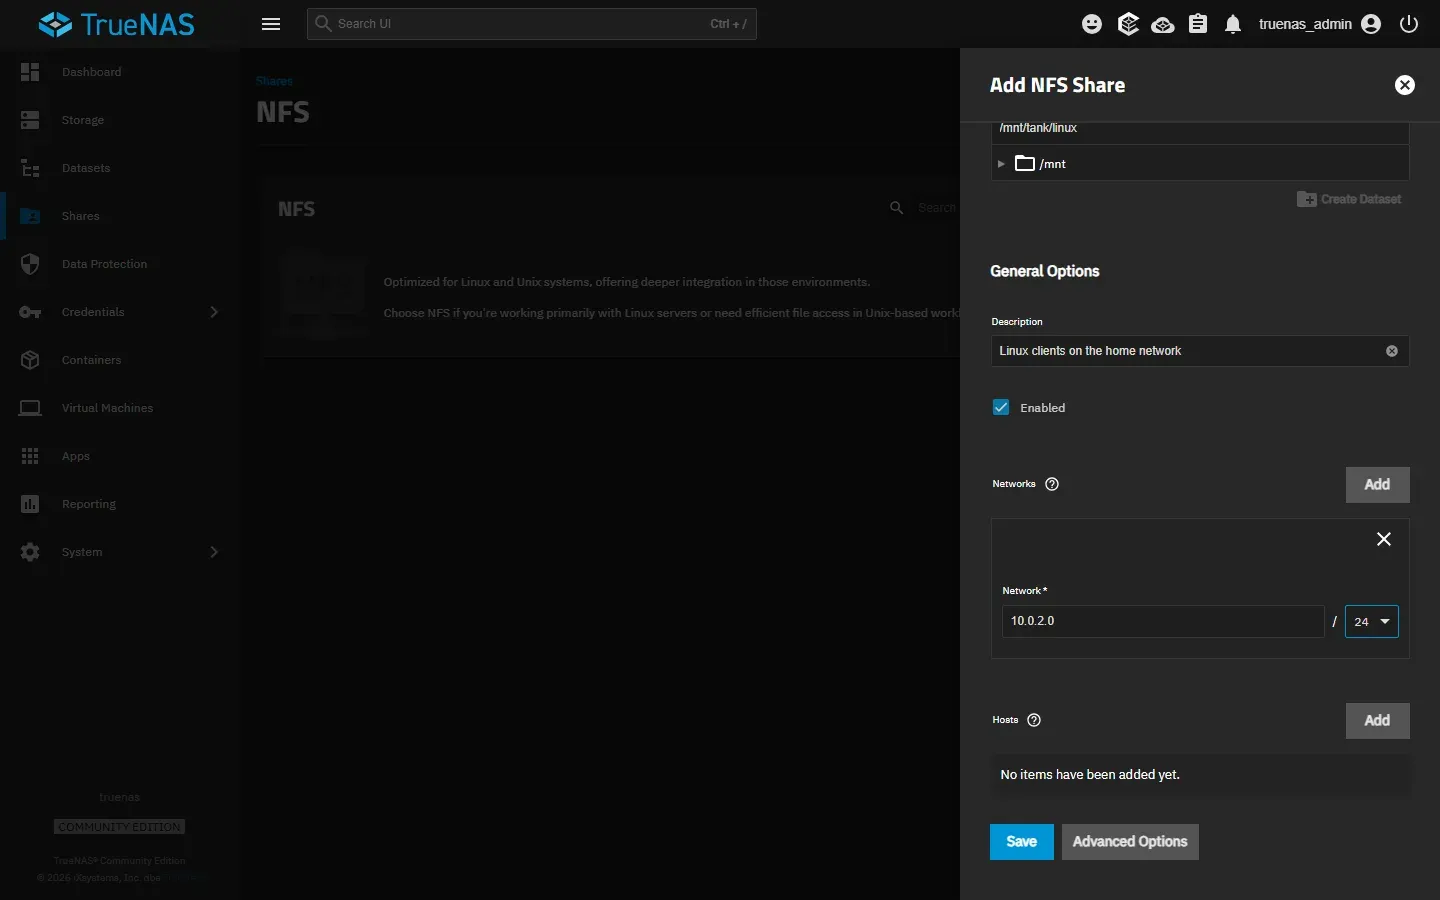Open the truenas_admin account icon

[1371, 24]
